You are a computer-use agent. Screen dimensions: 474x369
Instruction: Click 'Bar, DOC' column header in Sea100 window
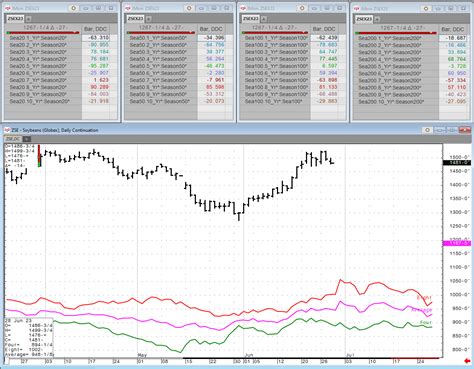324,29
